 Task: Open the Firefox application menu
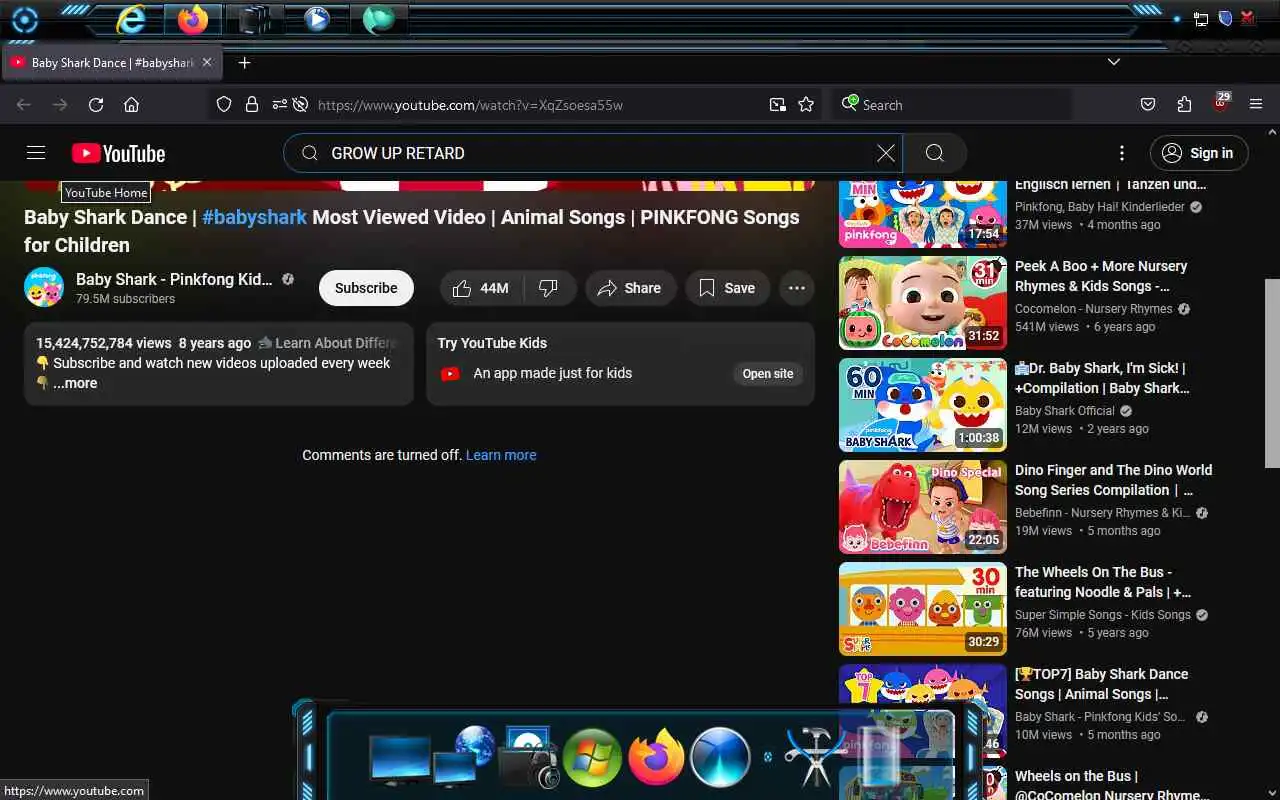pos(1256,105)
